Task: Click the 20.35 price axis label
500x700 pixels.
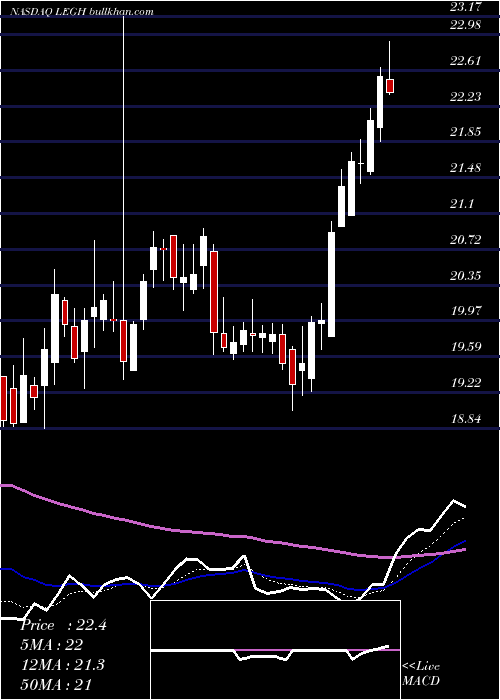Action: pos(465,276)
